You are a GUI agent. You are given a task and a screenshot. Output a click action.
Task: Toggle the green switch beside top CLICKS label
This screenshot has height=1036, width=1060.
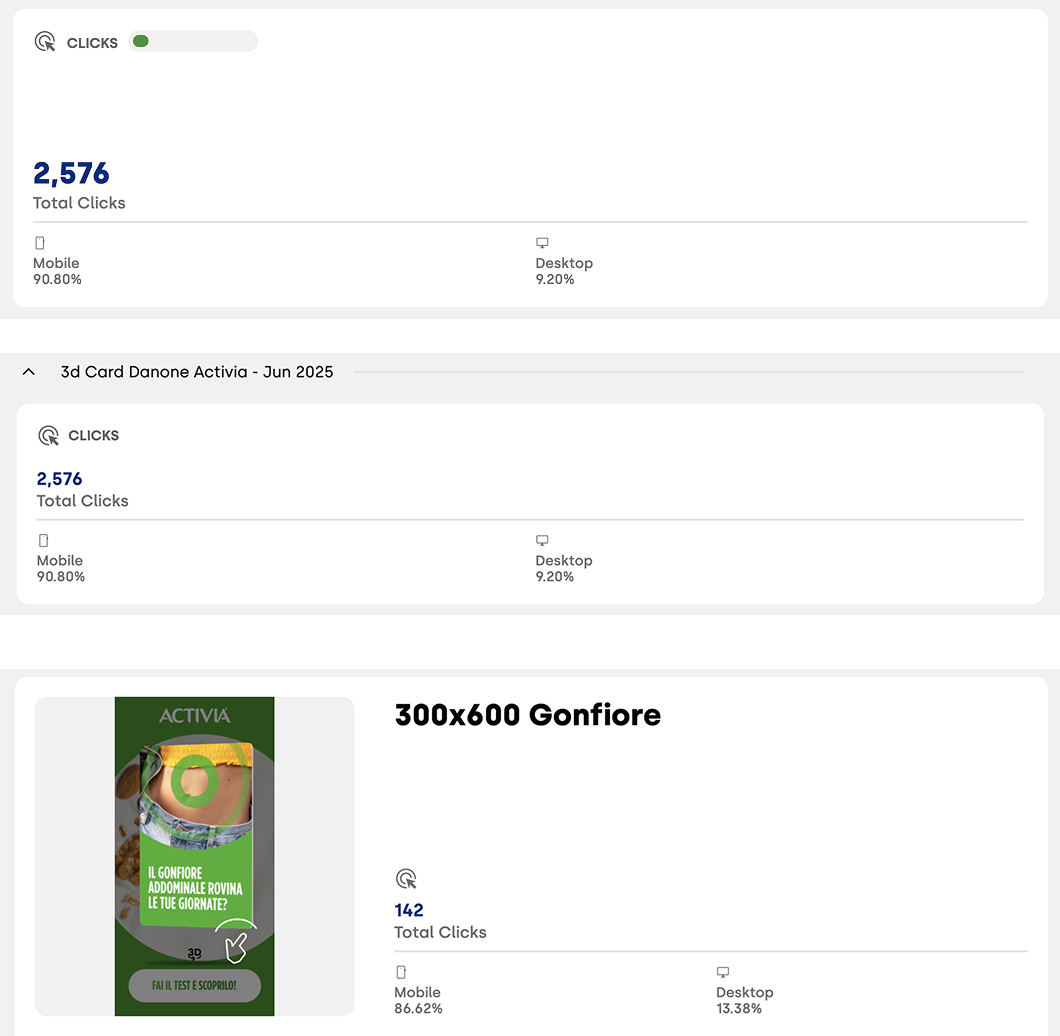coord(193,41)
